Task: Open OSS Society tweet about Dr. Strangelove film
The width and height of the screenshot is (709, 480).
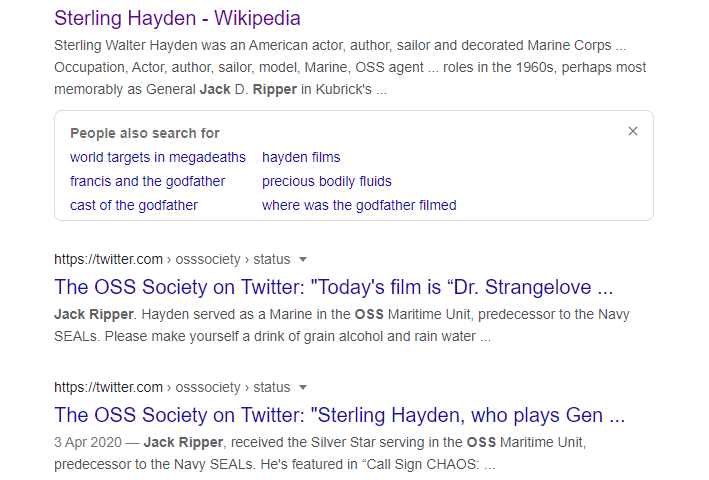Action: (333, 287)
